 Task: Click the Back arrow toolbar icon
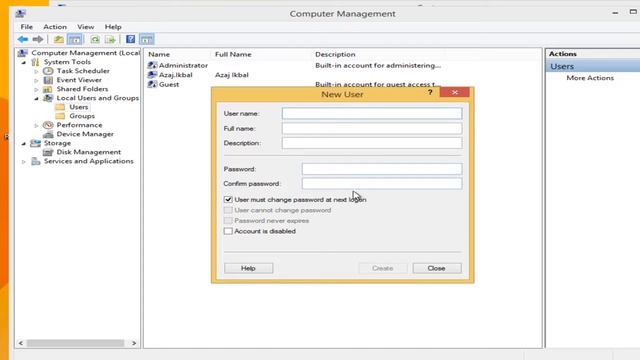tap(22, 39)
